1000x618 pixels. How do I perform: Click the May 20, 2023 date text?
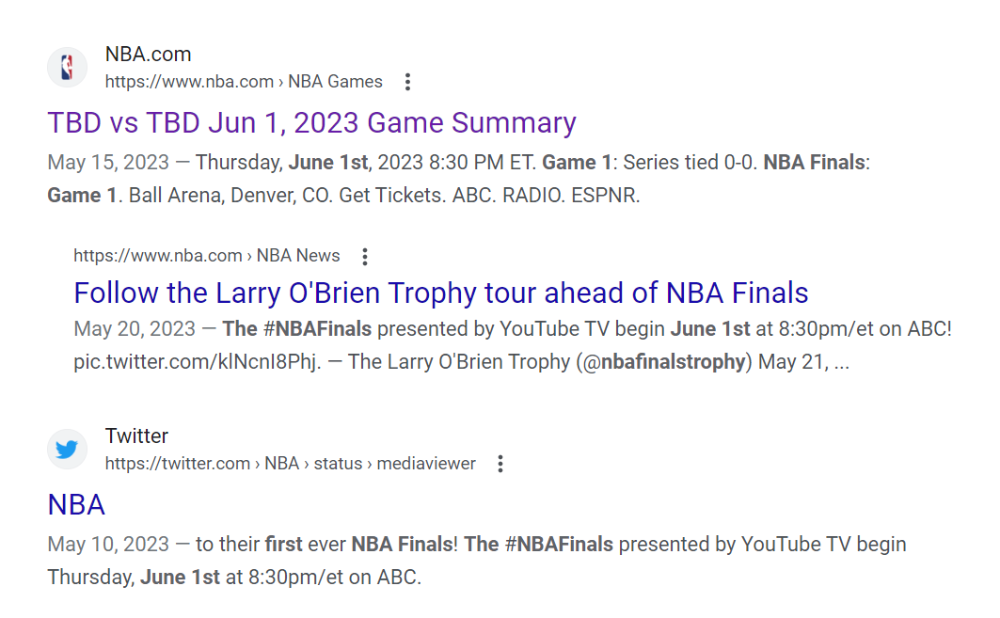coord(135,329)
